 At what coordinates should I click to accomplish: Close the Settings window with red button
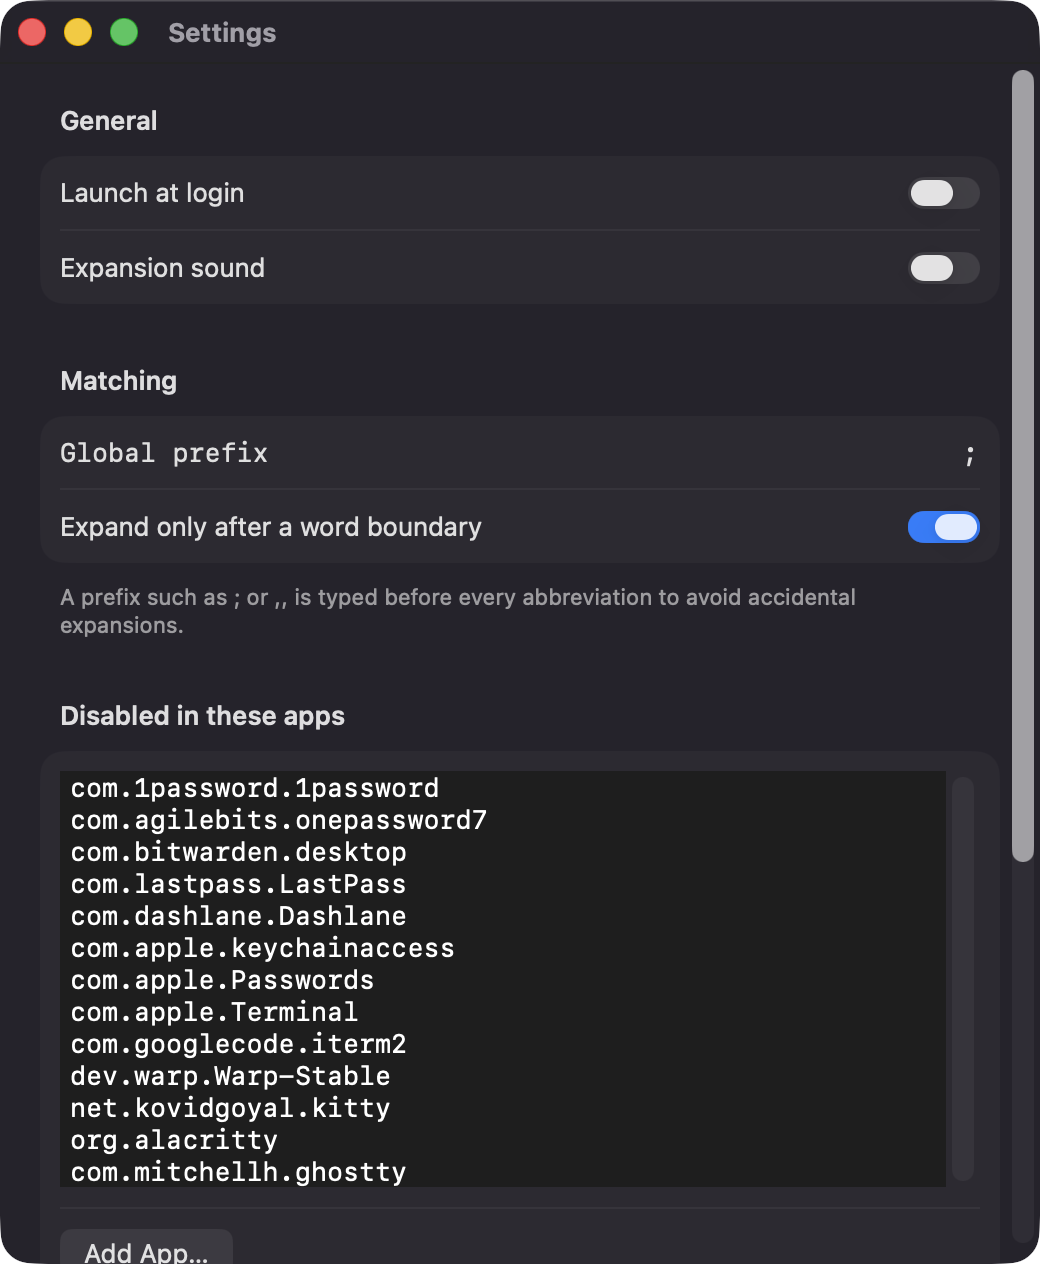point(32,32)
